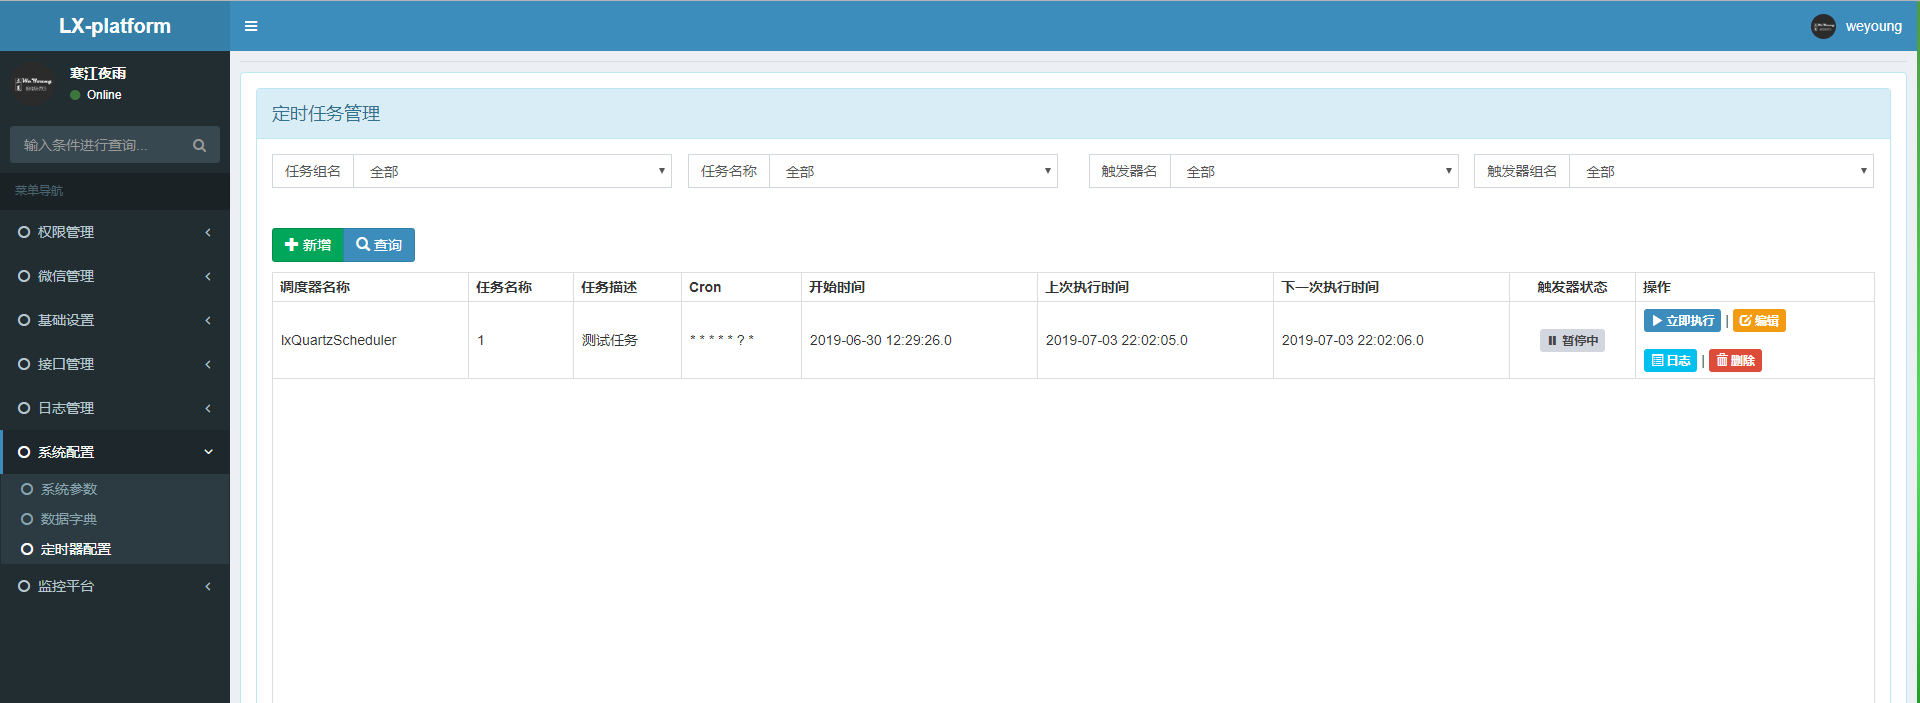This screenshot has width=1920, height=703.
Task: Open 接口管理 menu item
Action: [x=115, y=364]
